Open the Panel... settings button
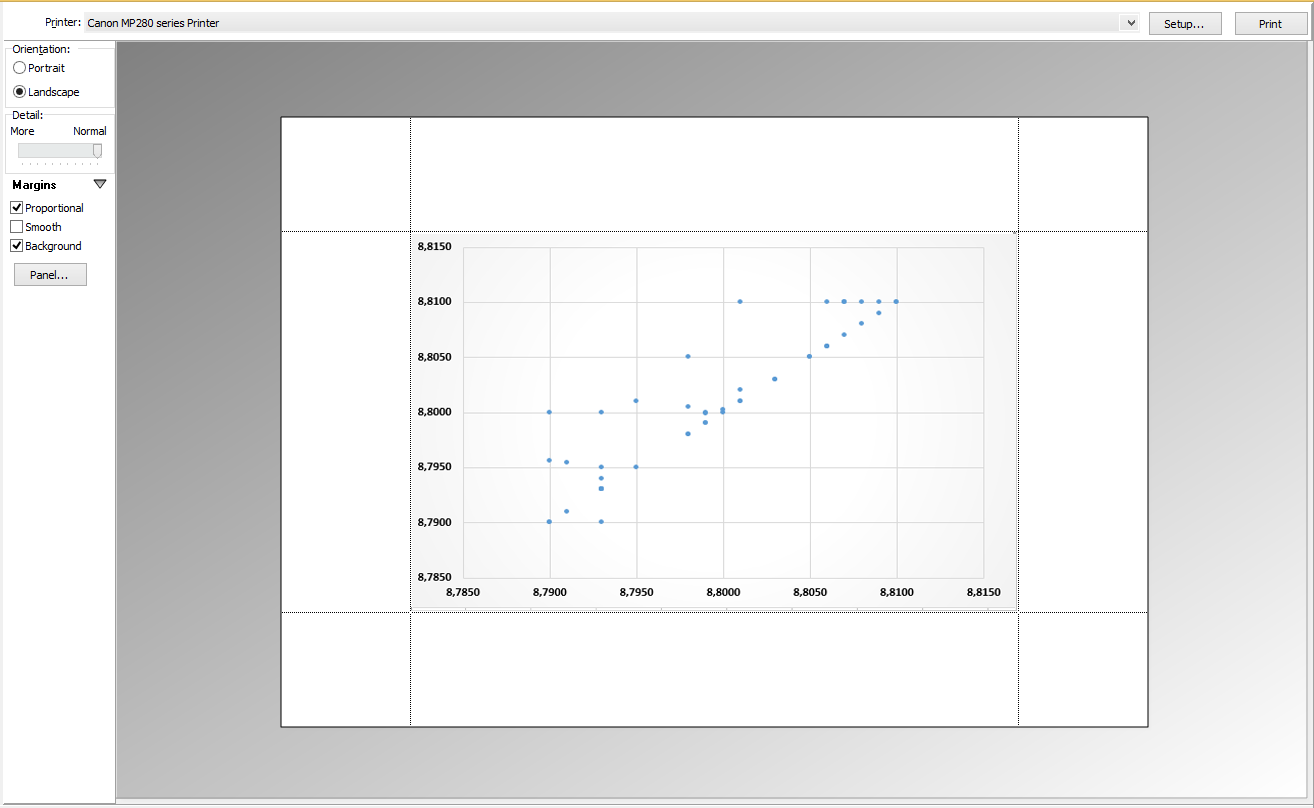Image resolution: width=1314 pixels, height=808 pixels. pos(50,275)
